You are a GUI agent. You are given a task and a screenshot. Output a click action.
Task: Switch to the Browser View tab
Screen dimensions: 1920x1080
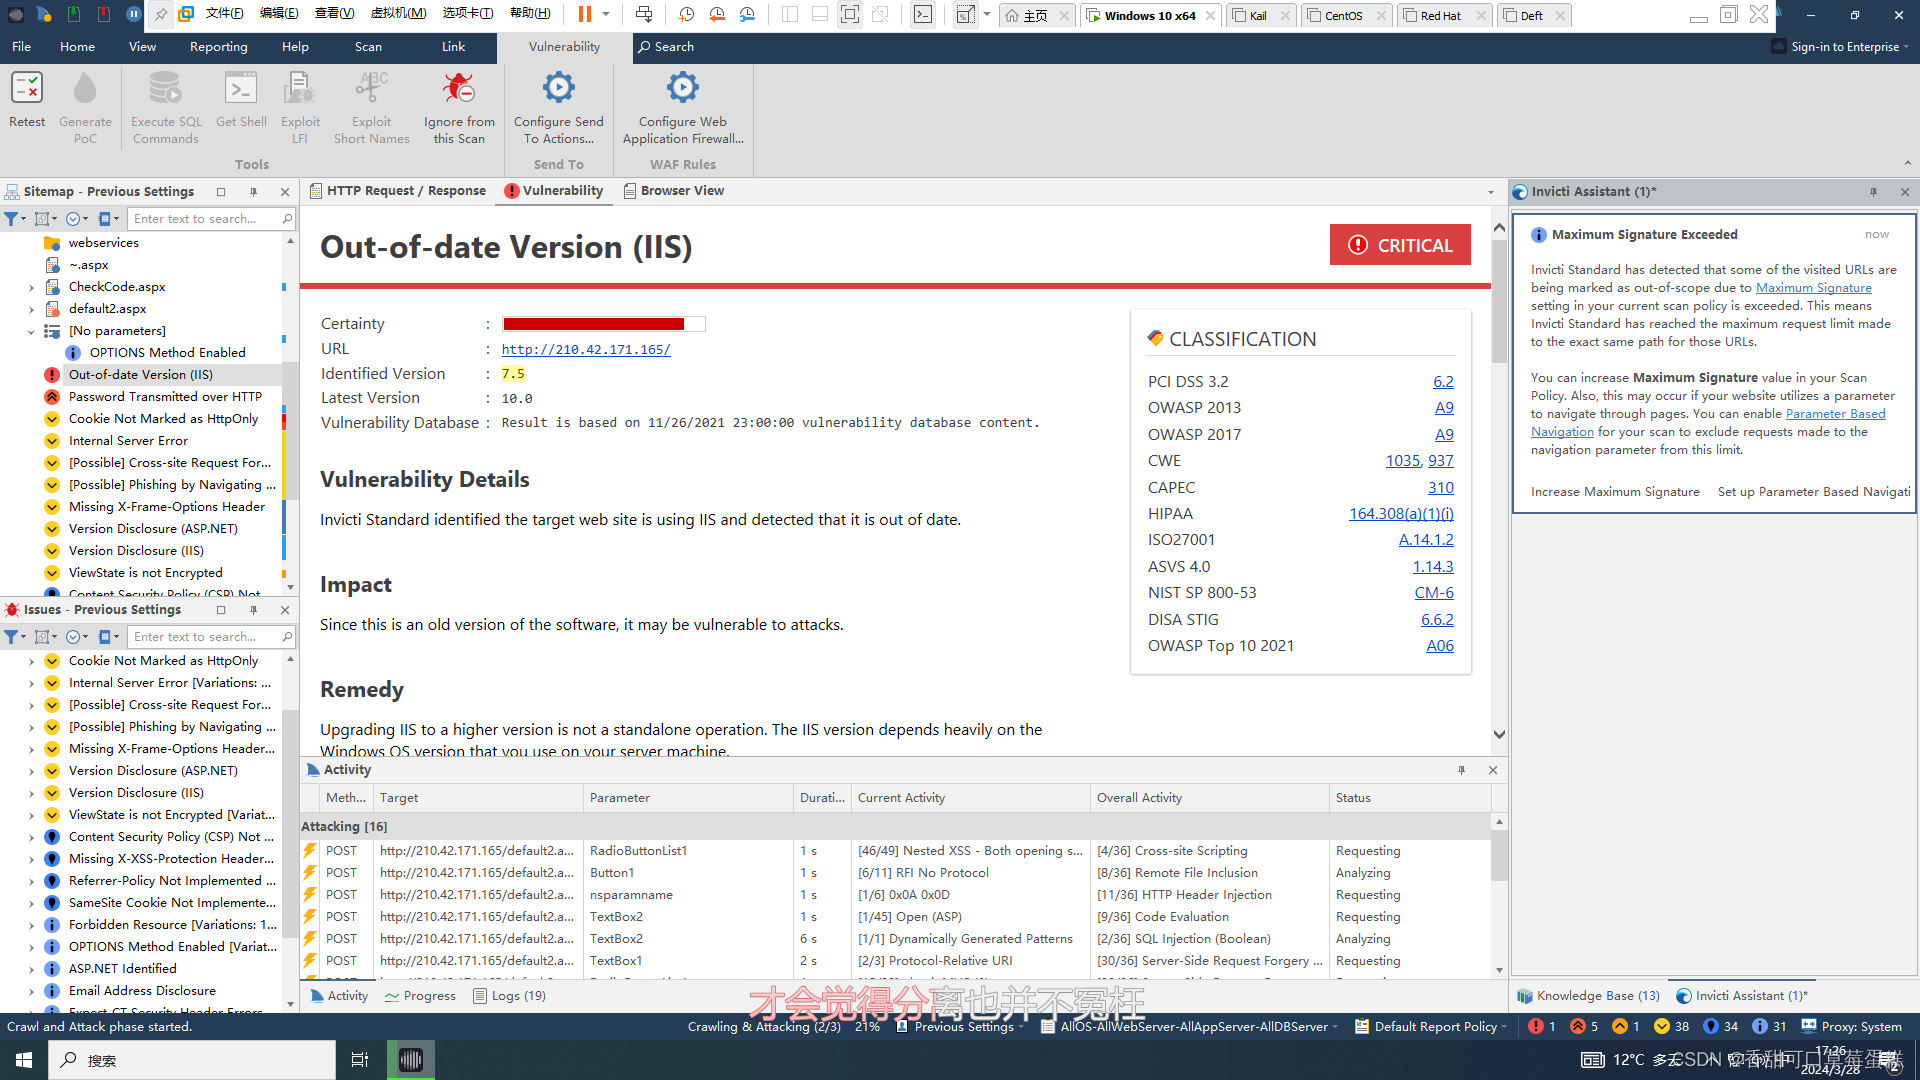[x=674, y=191]
